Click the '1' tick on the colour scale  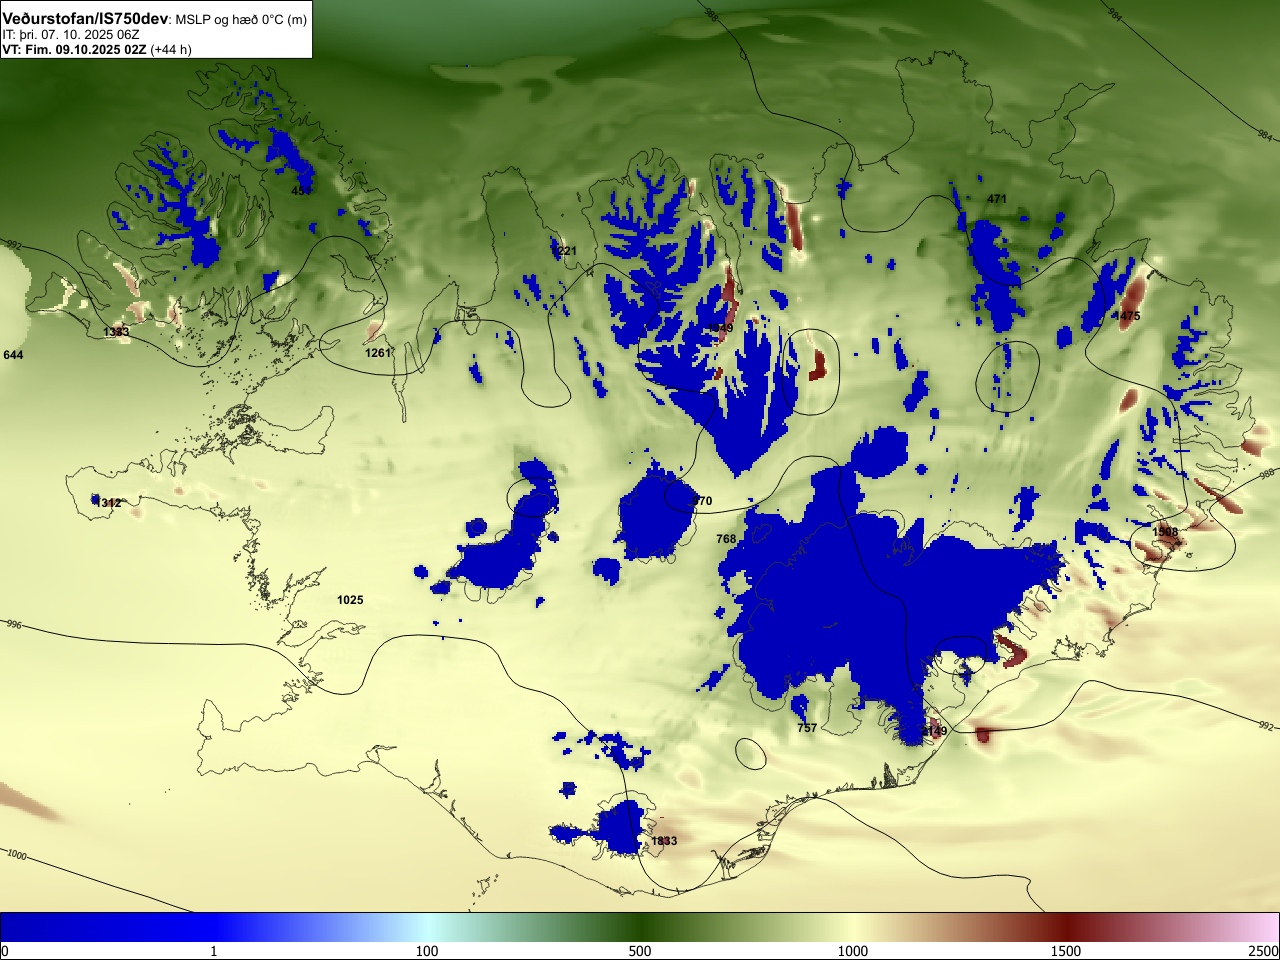tap(213, 951)
